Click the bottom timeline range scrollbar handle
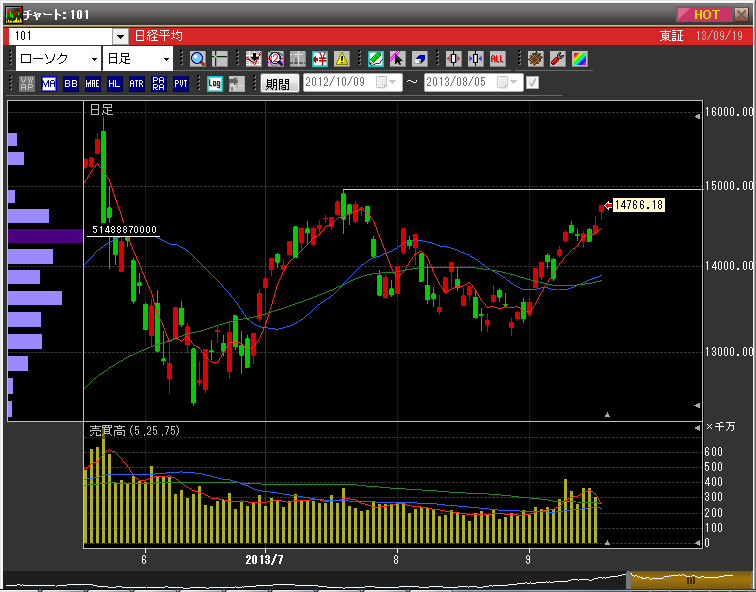 pyautogui.click(x=689, y=580)
